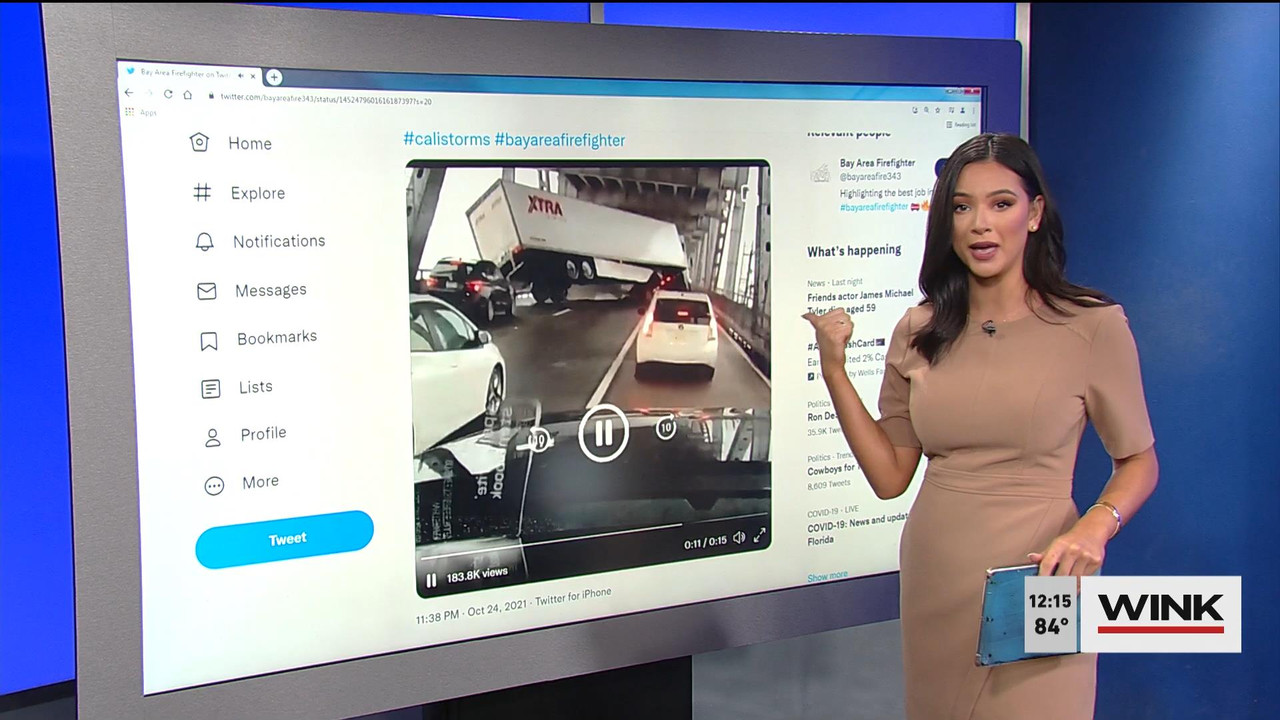The height and width of the screenshot is (720, 1280).
Task: Open the More circle-dots icon
Action: pos(214,486)
